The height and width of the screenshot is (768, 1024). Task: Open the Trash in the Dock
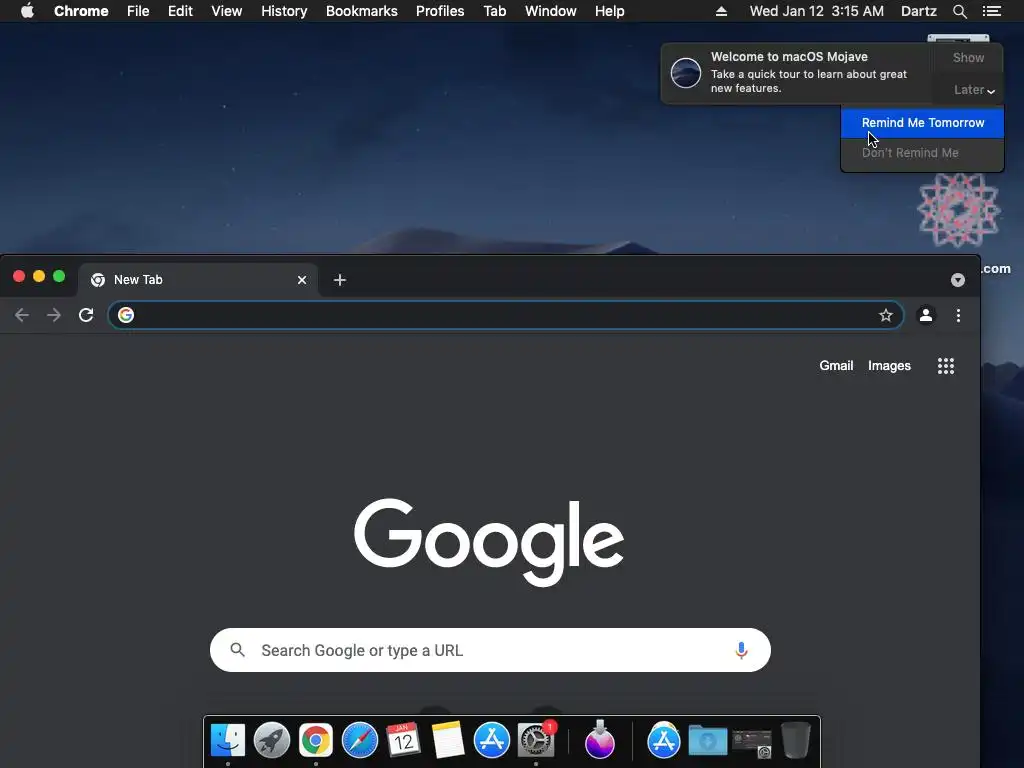[795, 740]
